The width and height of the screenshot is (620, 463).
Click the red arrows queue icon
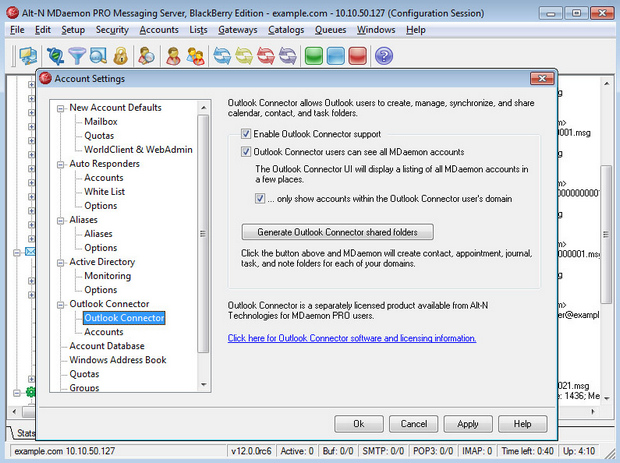pyautogui.click(x=266, y=56)
